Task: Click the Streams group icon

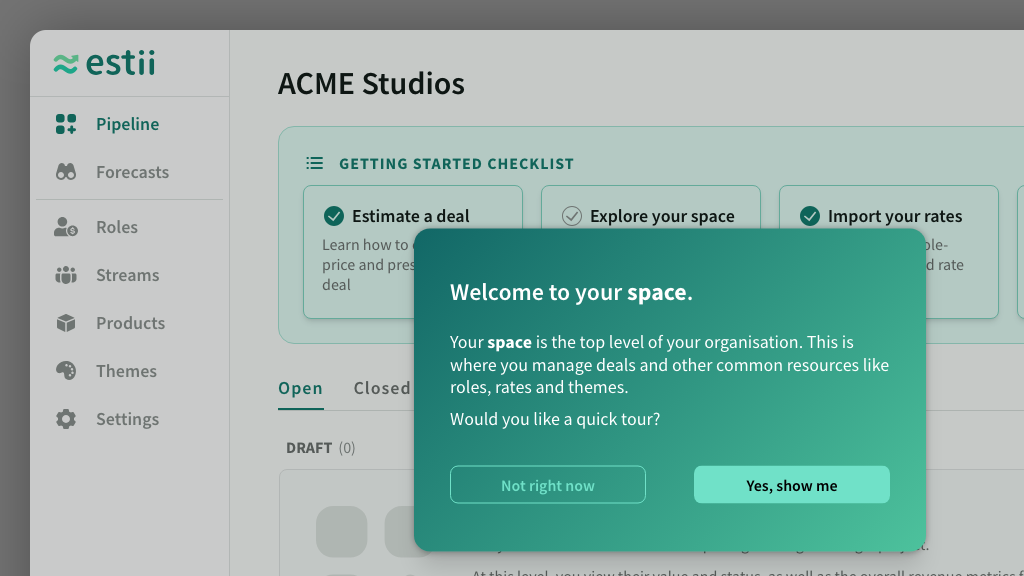Action: click(x=66, y=275)
